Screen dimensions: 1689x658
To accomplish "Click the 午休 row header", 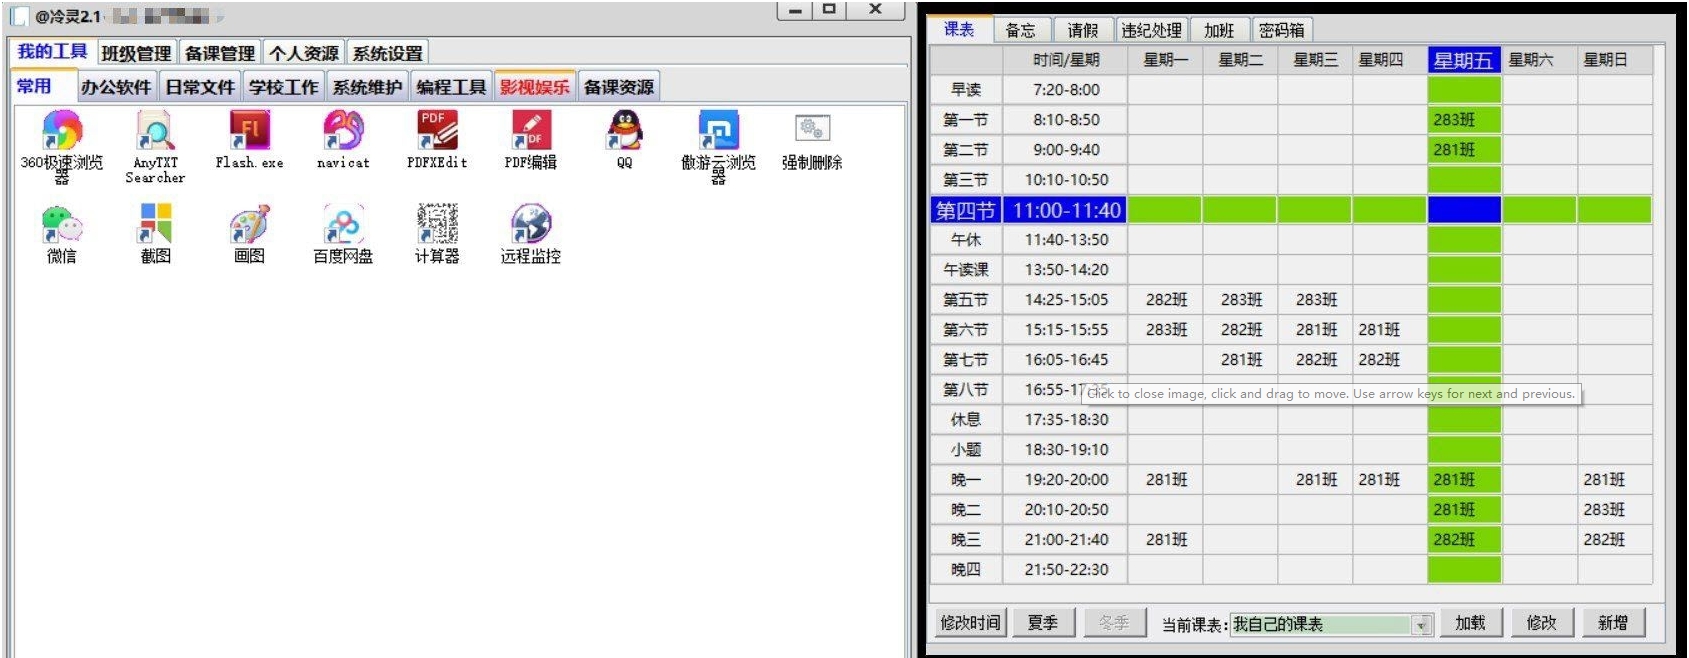I will point(966,240).
